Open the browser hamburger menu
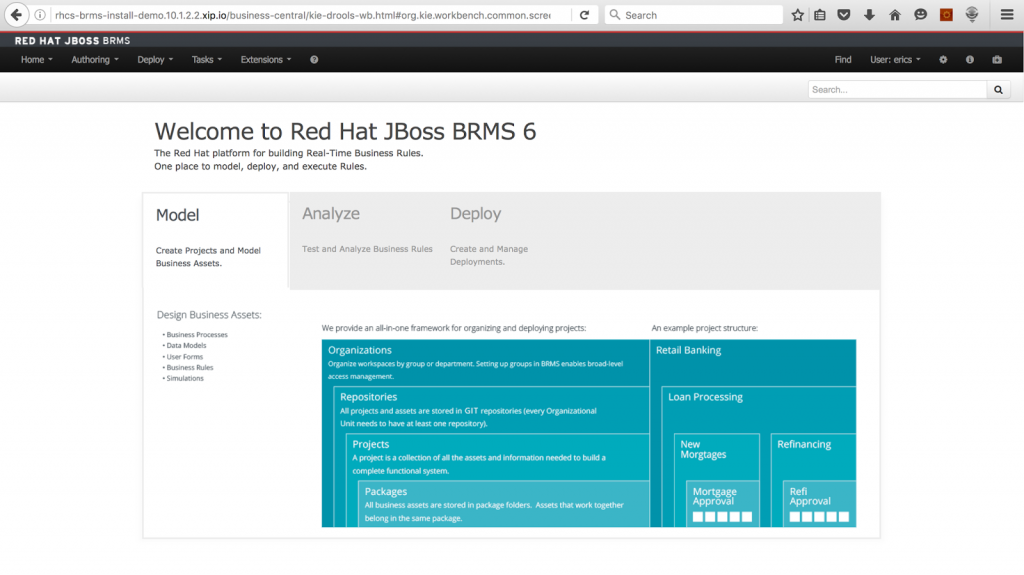 point(1007,15)
